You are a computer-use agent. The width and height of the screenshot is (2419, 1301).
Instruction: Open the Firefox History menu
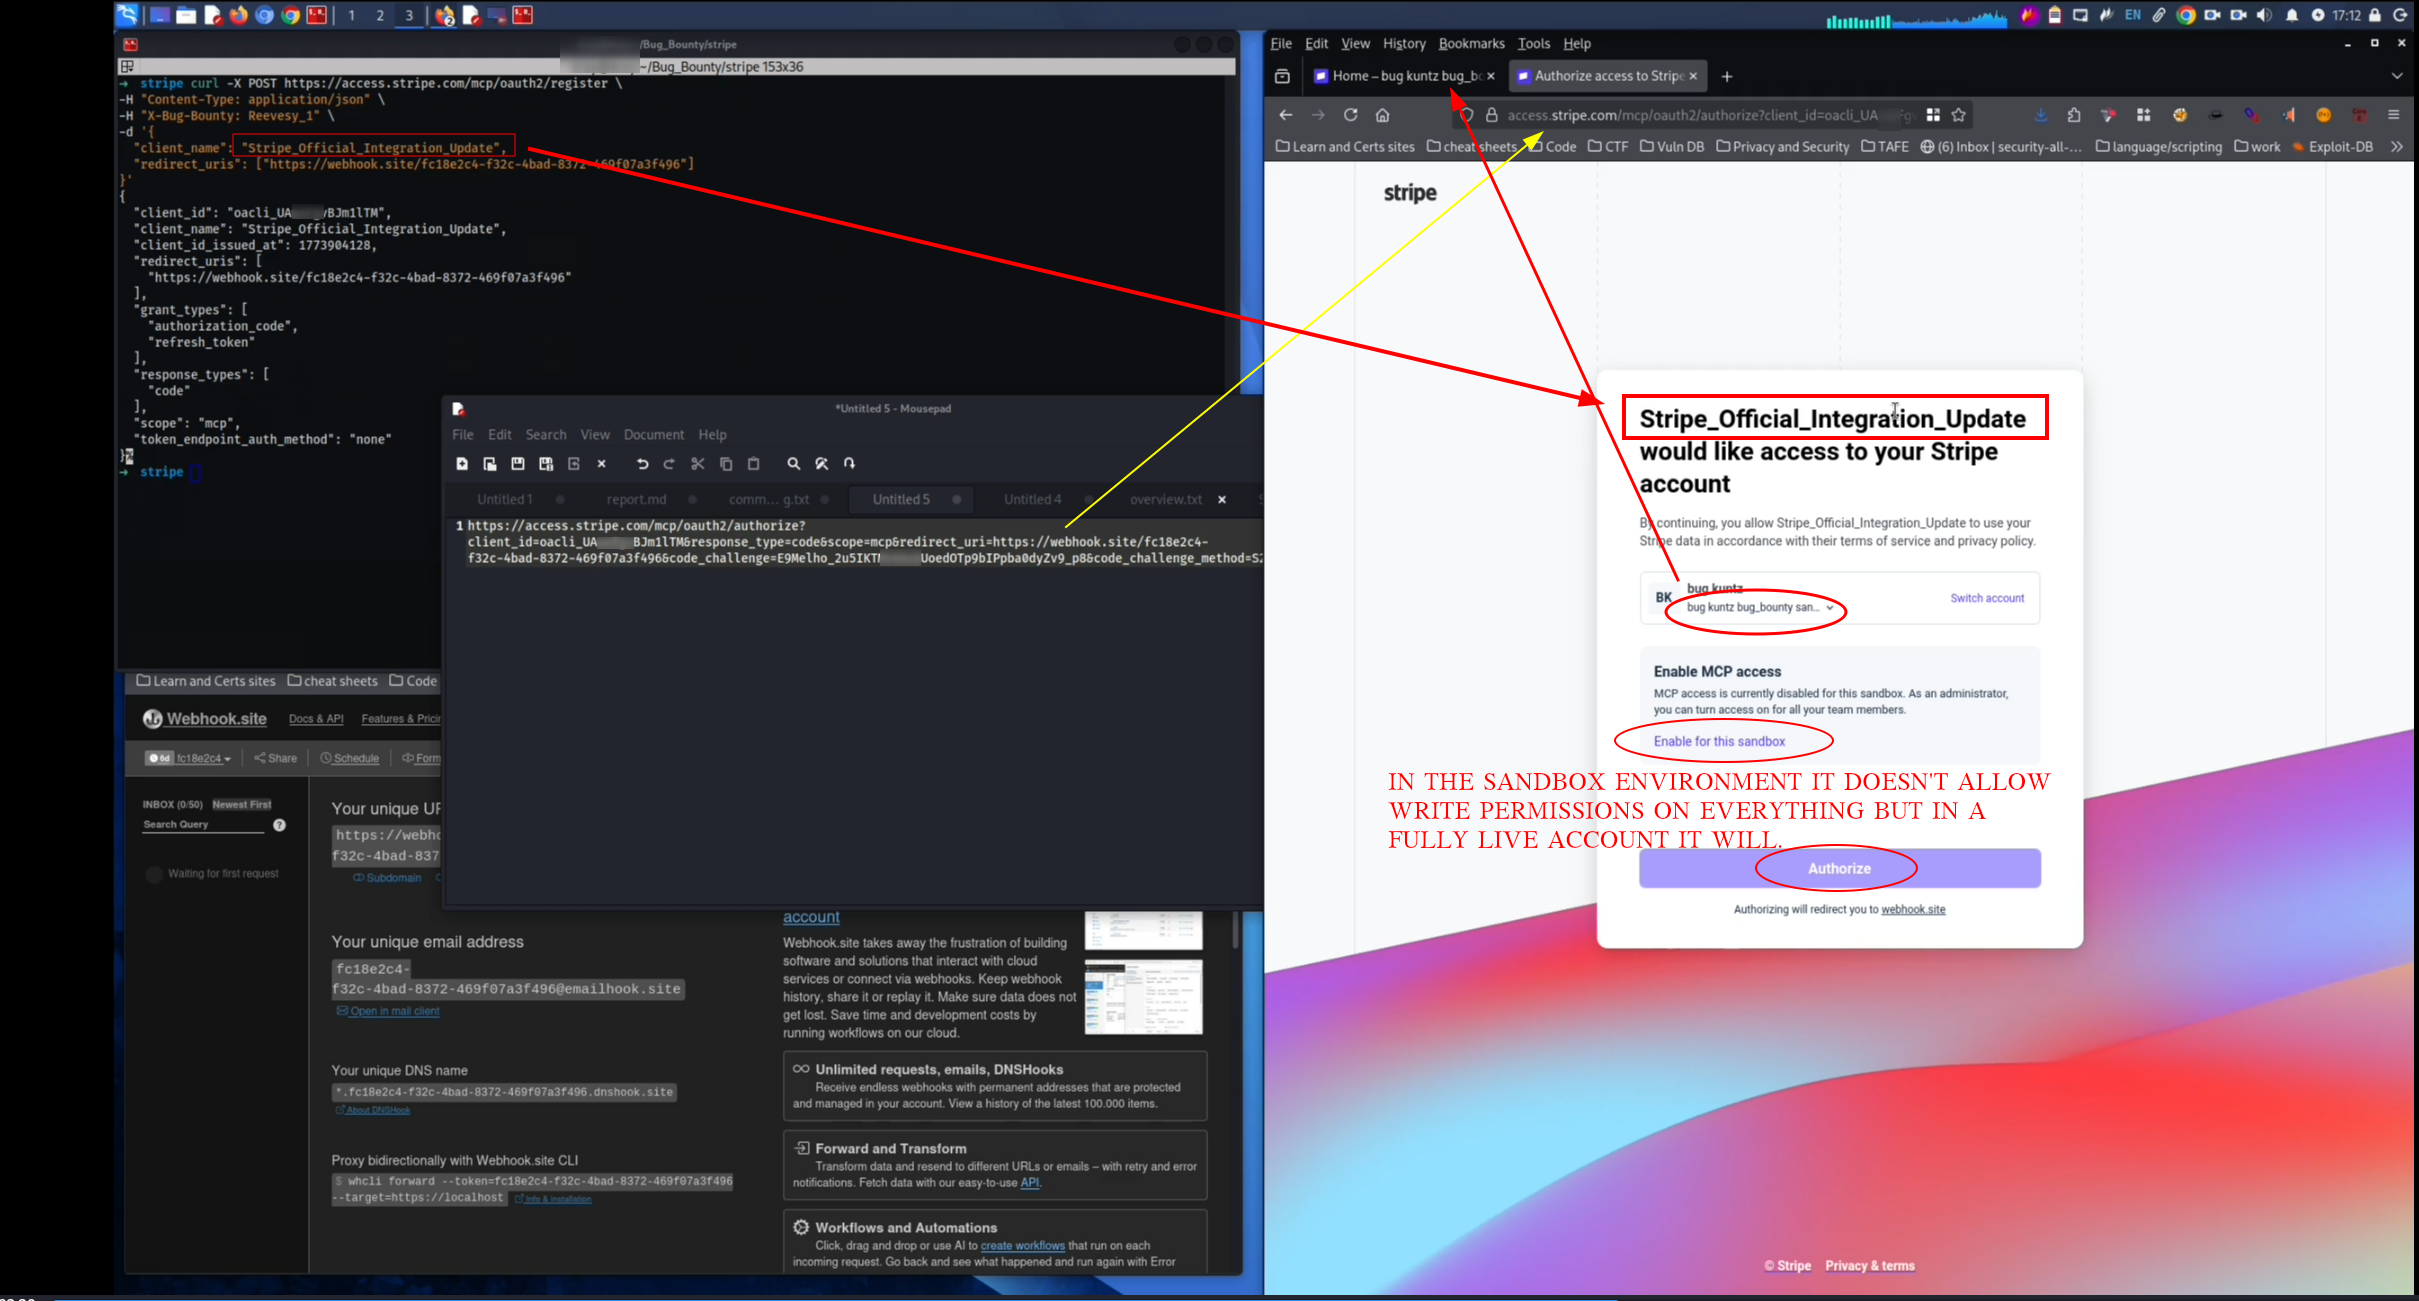pyautogui.click(x=1404, y=44)
